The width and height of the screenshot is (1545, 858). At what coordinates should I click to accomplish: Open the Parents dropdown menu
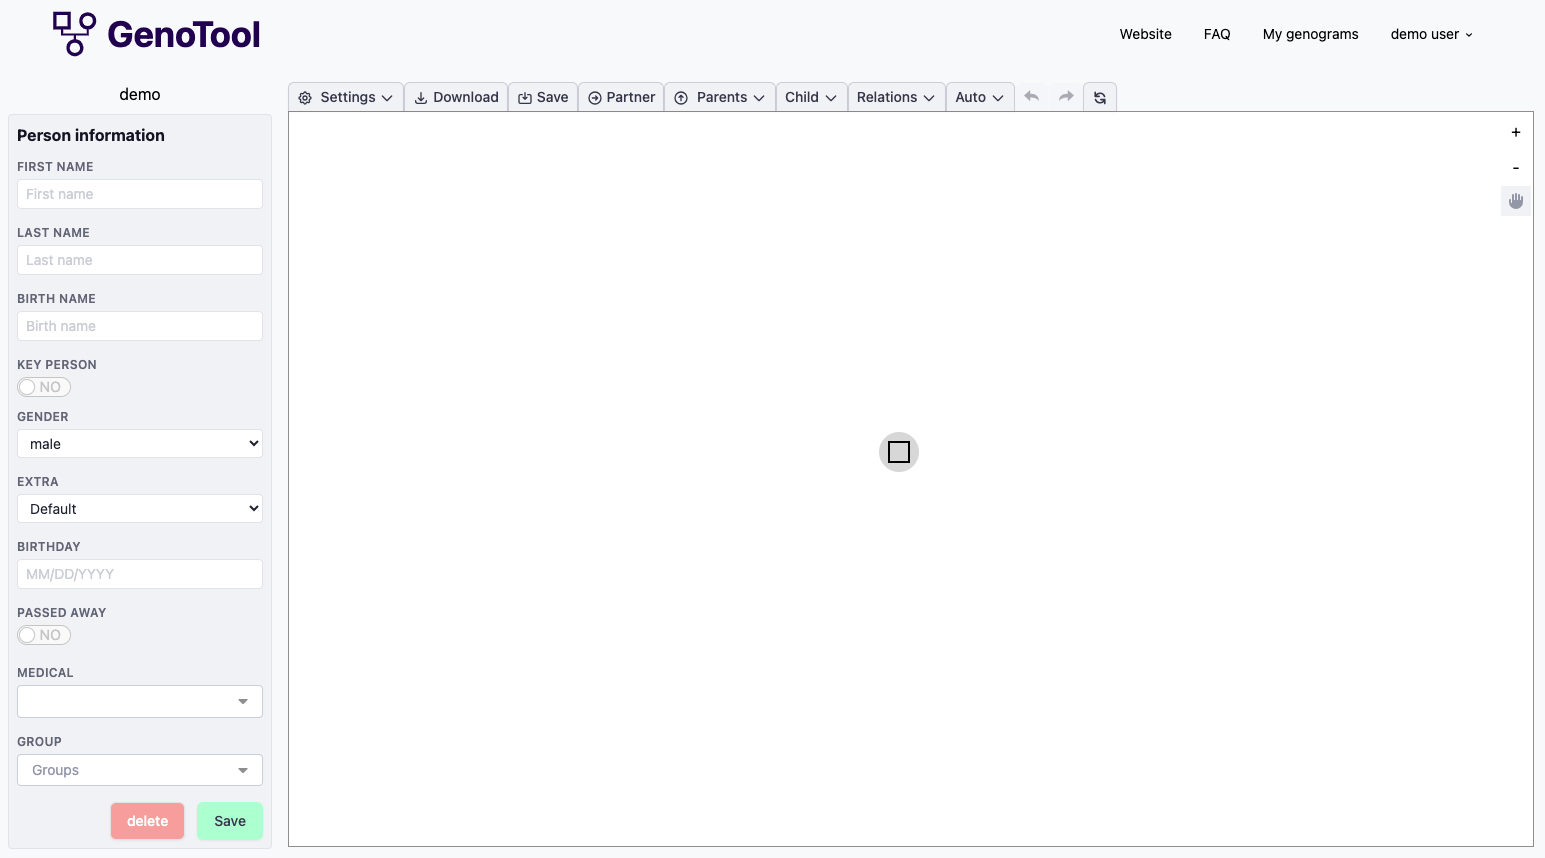click(719, 96)
